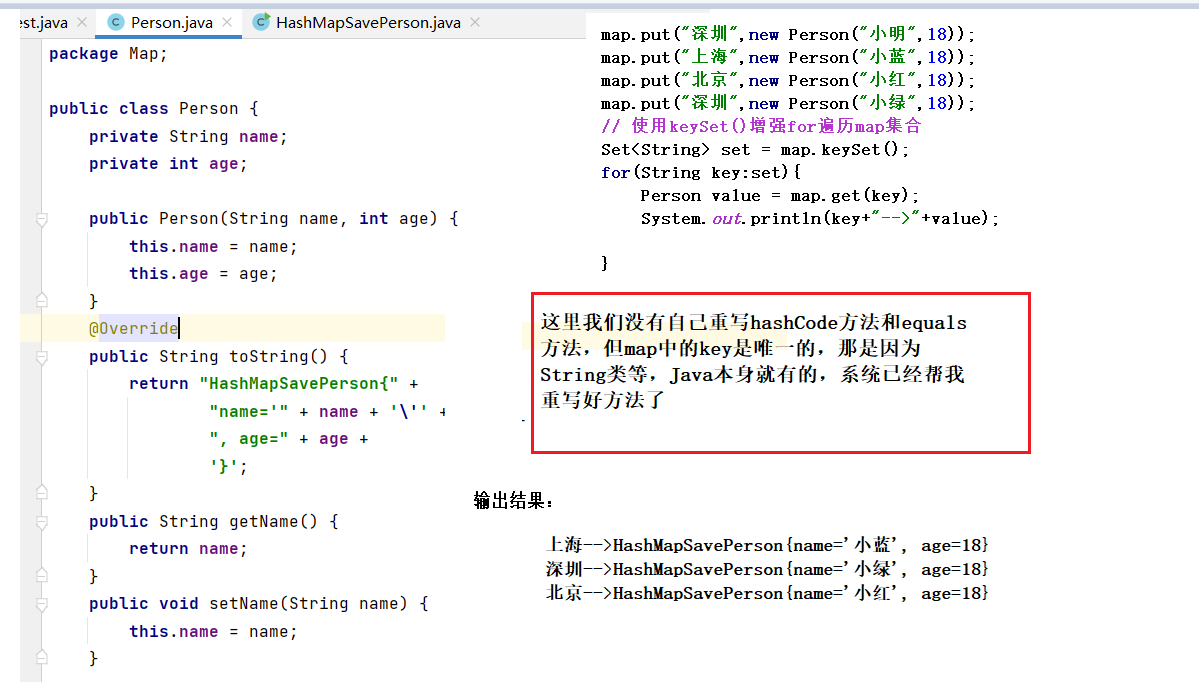Open the HashMapSavePerson.java tab
This screenshot has width=1199, height=682.
[368, 23]
